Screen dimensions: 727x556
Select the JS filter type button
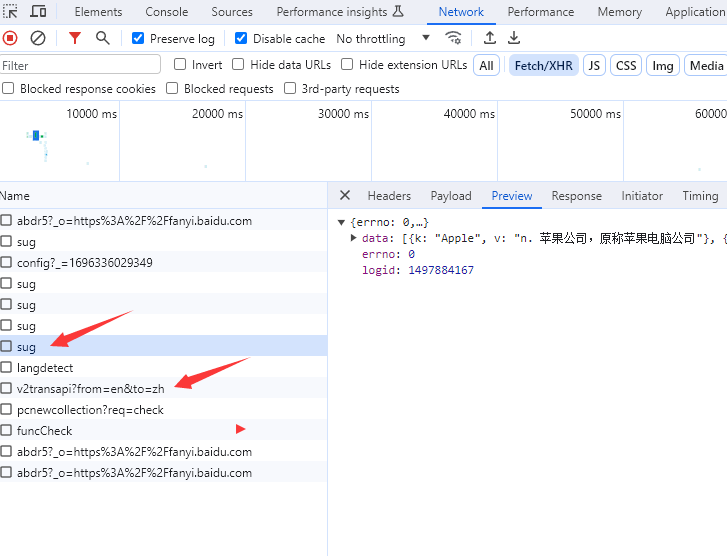click(594, 65)
